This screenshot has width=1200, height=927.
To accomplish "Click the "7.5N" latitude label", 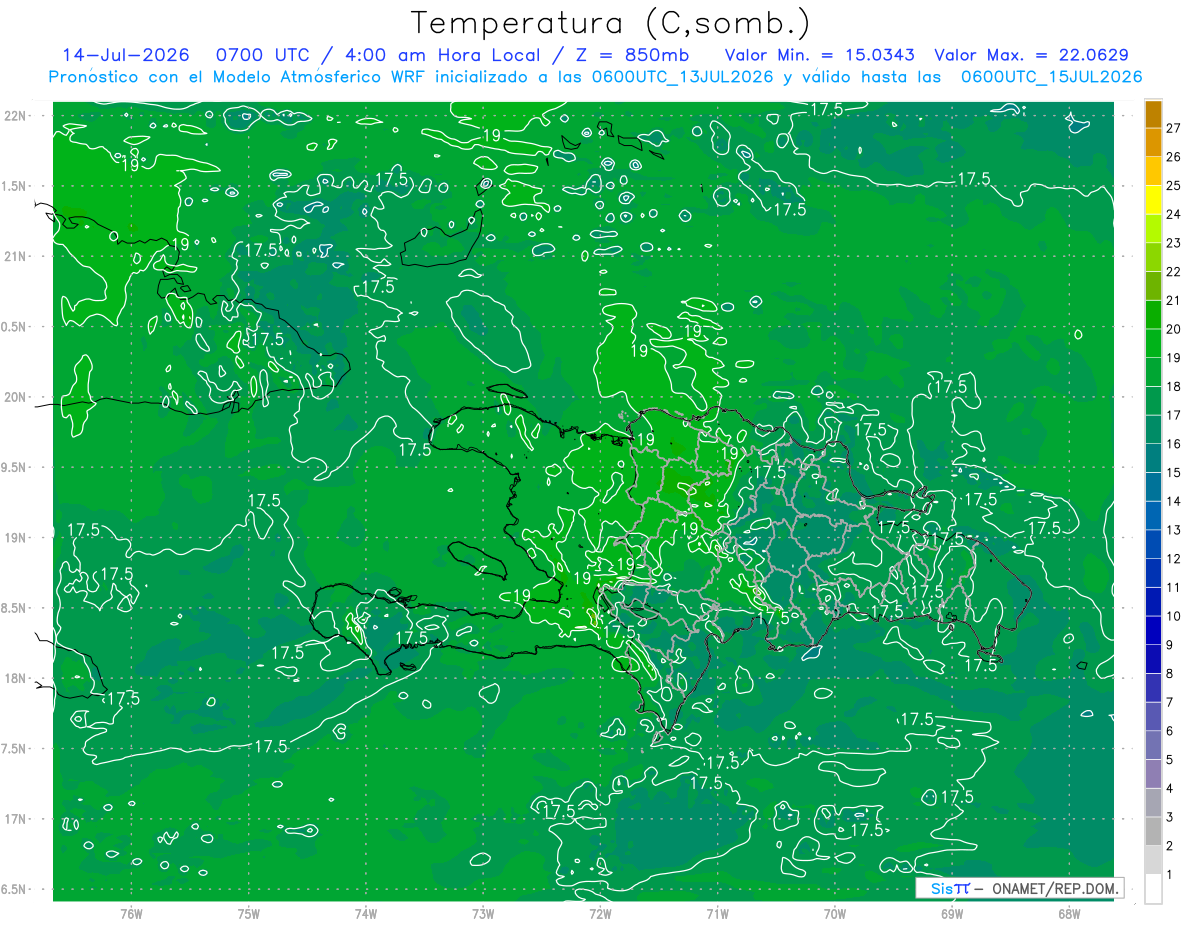I will [x=15, y=749].
